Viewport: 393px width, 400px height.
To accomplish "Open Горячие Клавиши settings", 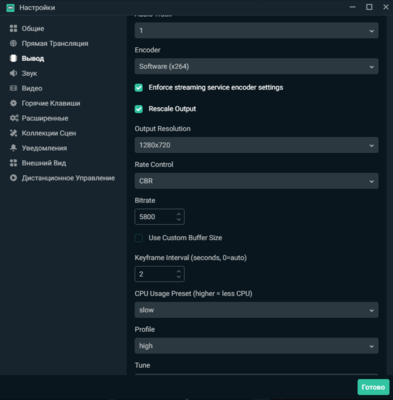I will (51, 103).
